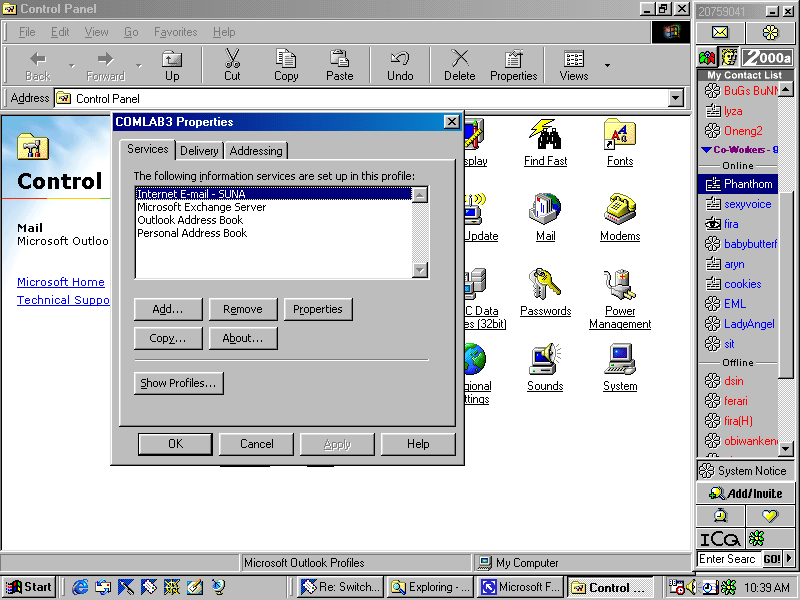Click the Back toolbar button
Image resolution: width=800 pixels, height=600 pixels.
coord(38,65)
